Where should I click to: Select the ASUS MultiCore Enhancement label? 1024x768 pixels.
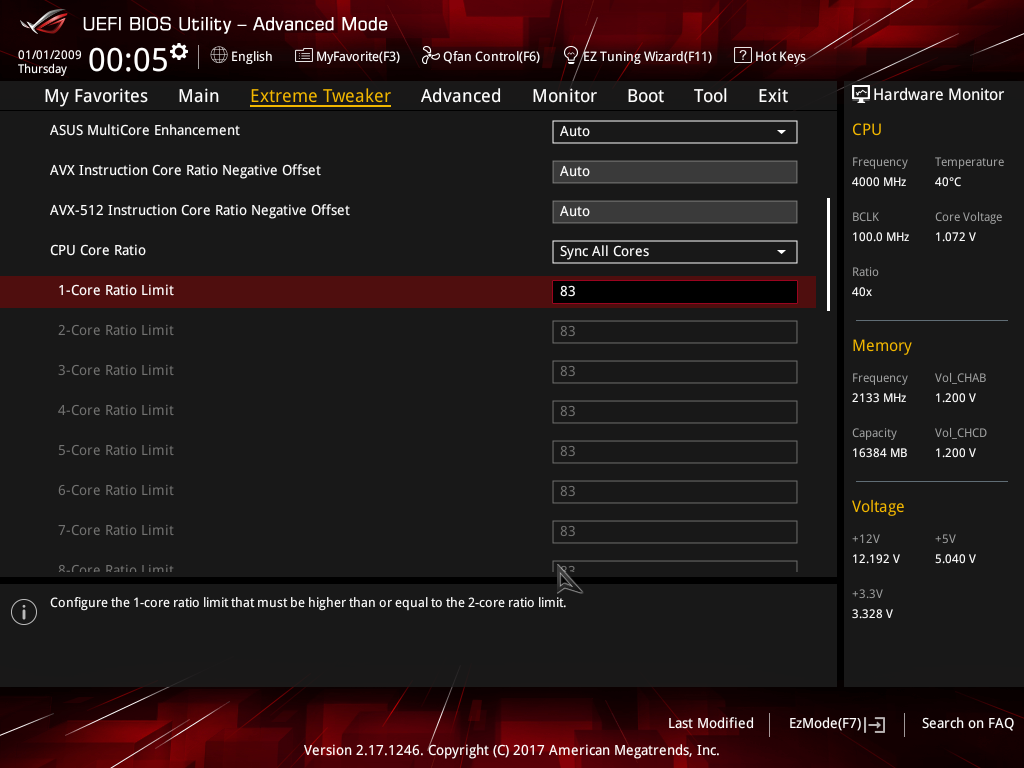[x=145, y=131]
